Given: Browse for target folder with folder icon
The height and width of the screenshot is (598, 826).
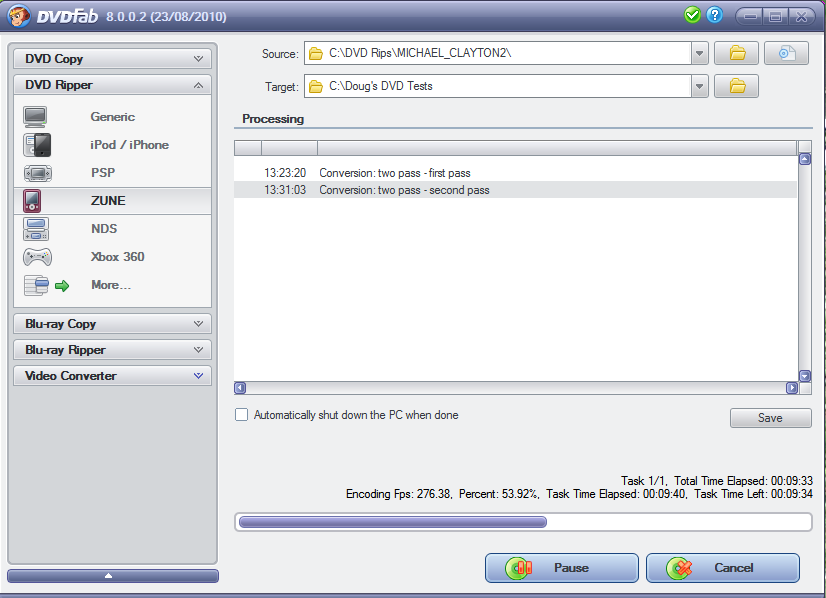Looking at the screenshot, I should 736,86.
